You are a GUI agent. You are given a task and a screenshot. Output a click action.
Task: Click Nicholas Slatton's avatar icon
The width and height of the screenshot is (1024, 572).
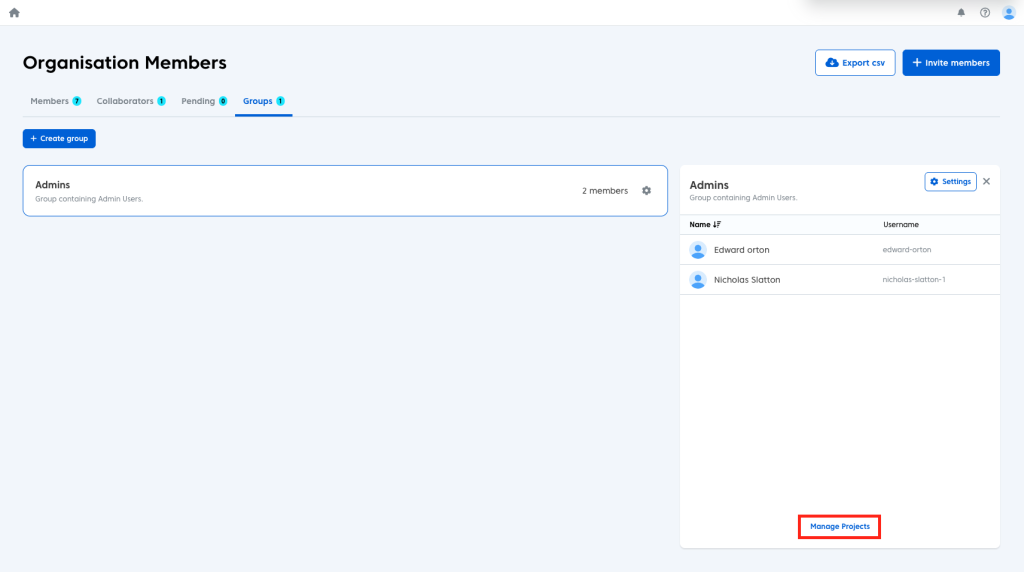[698, 280]
